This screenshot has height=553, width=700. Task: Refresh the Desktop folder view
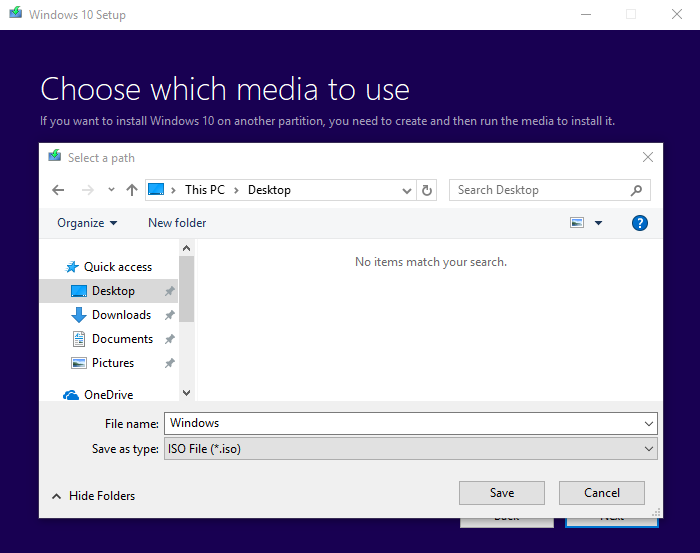pyautogui.click(x=427, y=190)
